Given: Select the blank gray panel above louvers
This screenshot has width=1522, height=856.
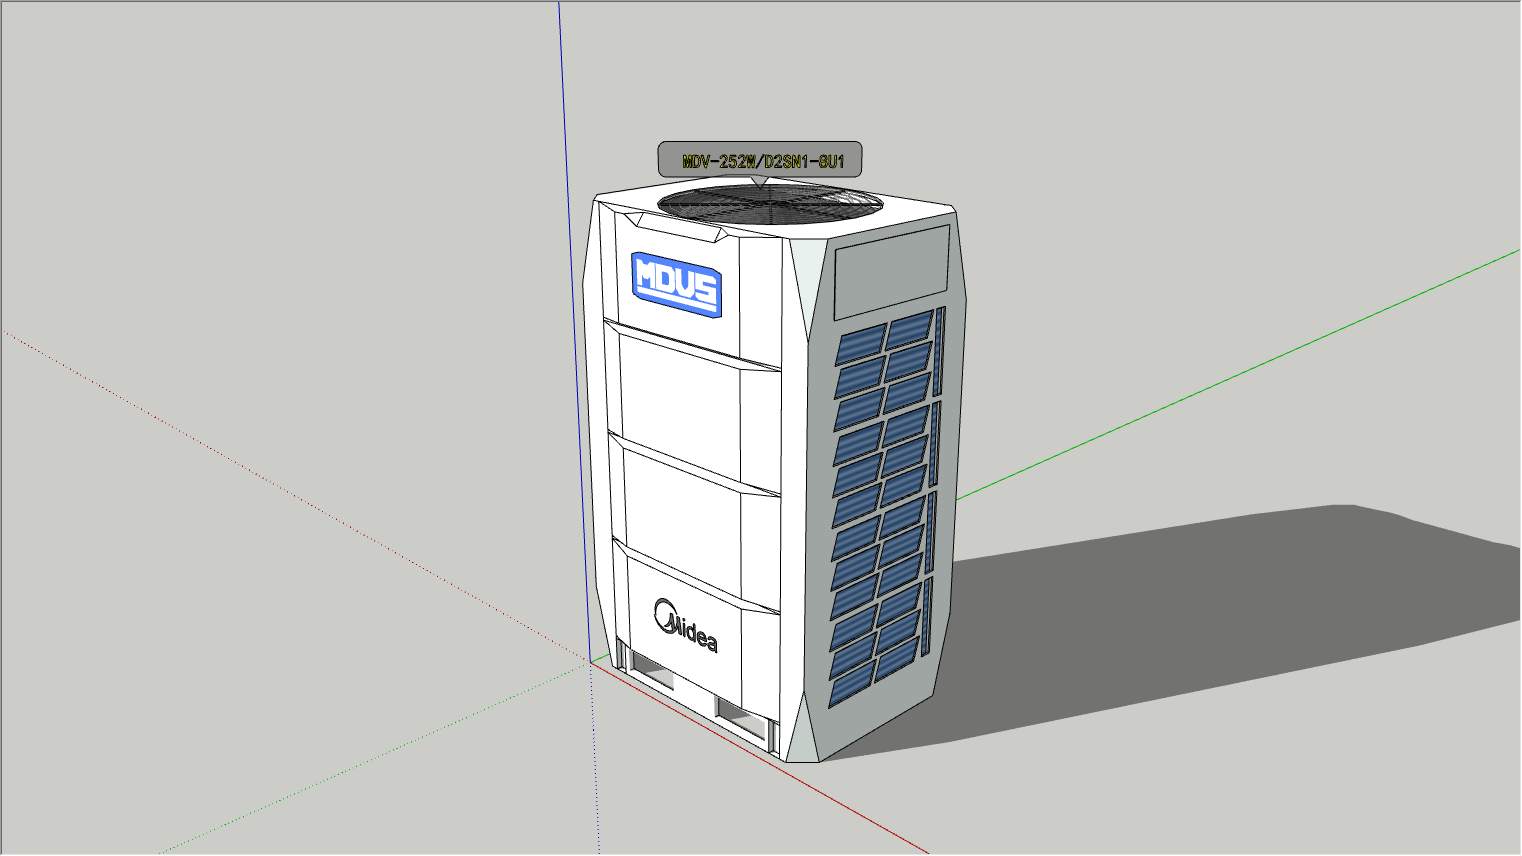Looking at the screenshot, I should coord(892,272).
